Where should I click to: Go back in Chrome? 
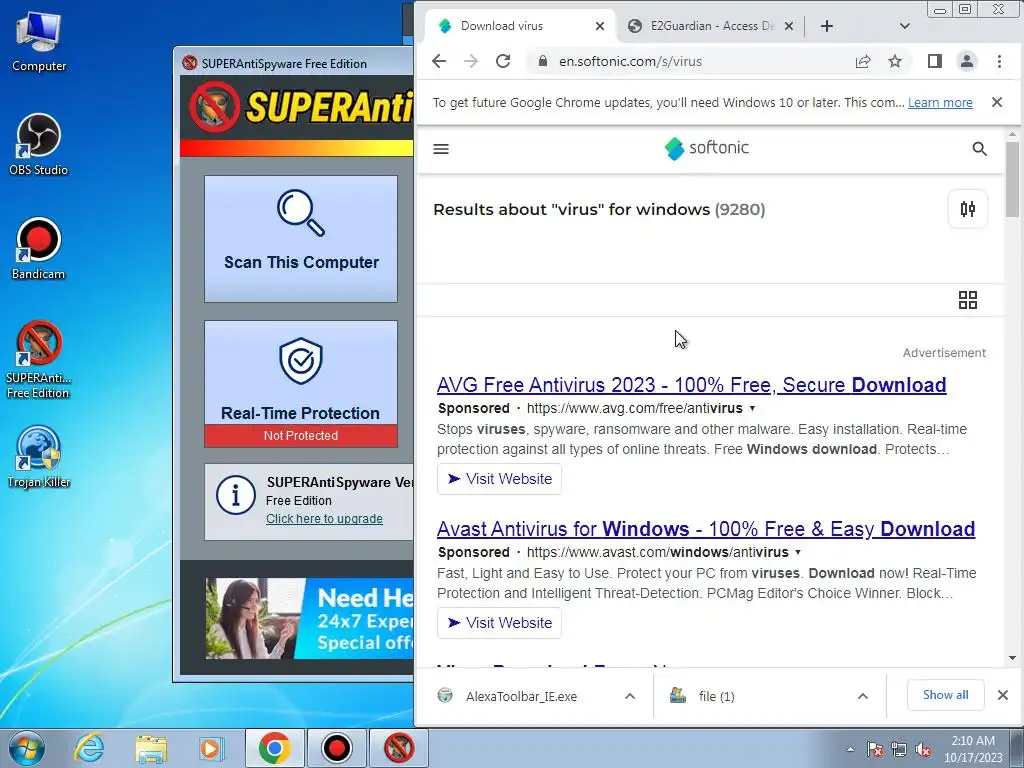[x=439, y=61]
